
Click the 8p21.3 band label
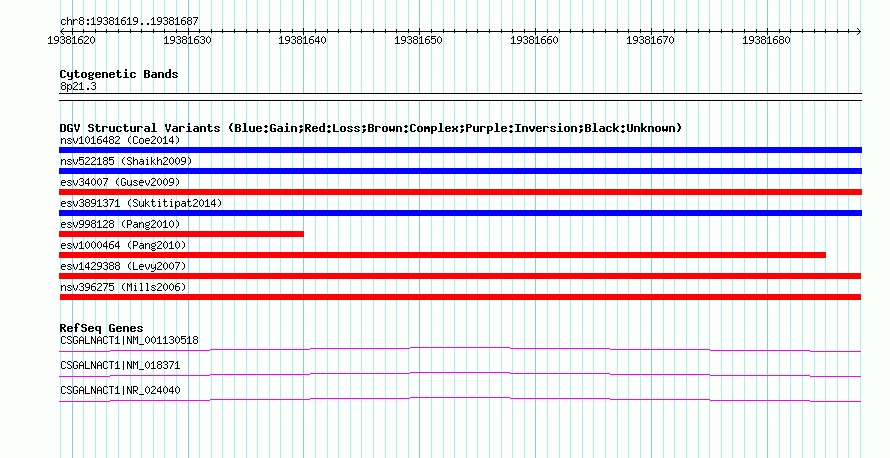[x=78, y=86]
